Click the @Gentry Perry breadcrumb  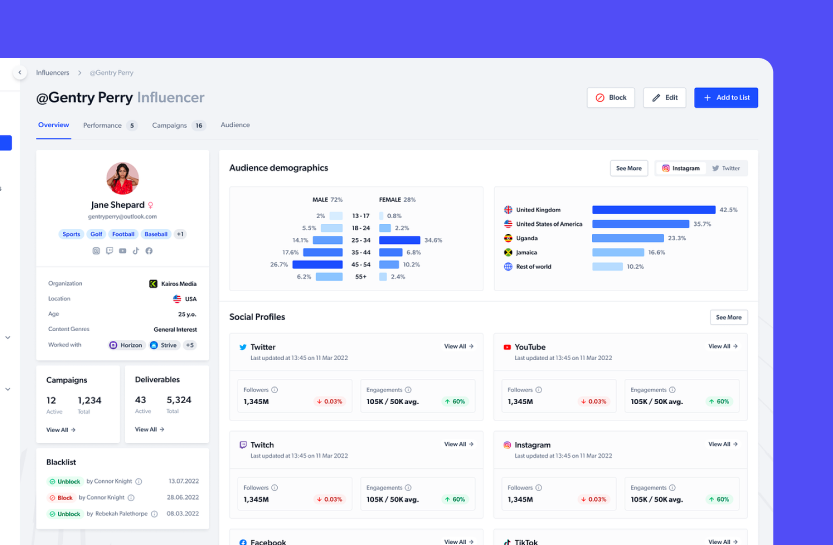point(112,73)
